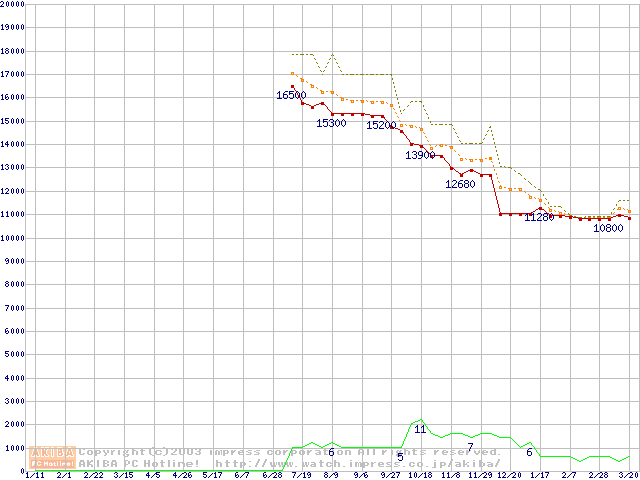Click the impress corporation copyright text
Viewport: 640px width, 480px height.
(290, 452)
